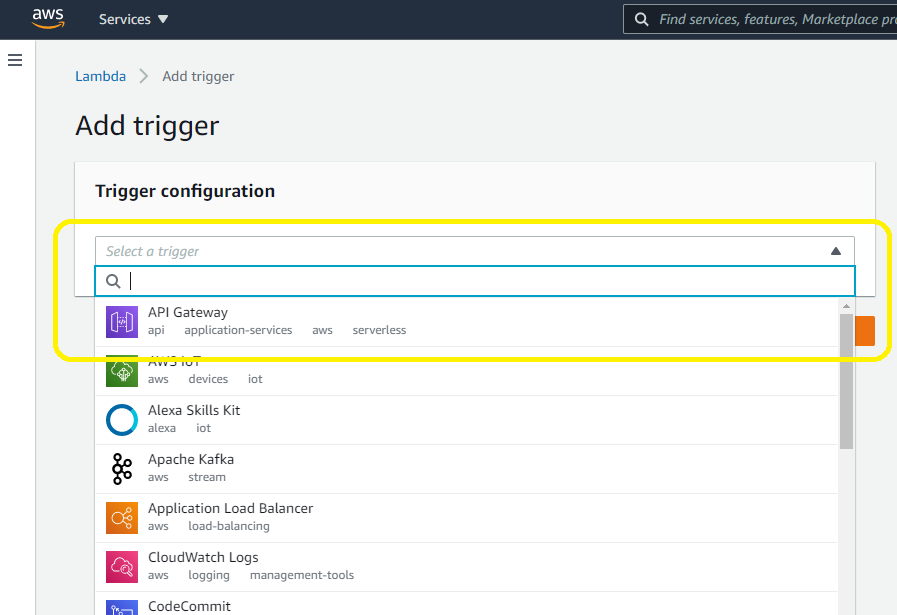Click the 'alexa' tag text
897x615 pixels.
162,428
